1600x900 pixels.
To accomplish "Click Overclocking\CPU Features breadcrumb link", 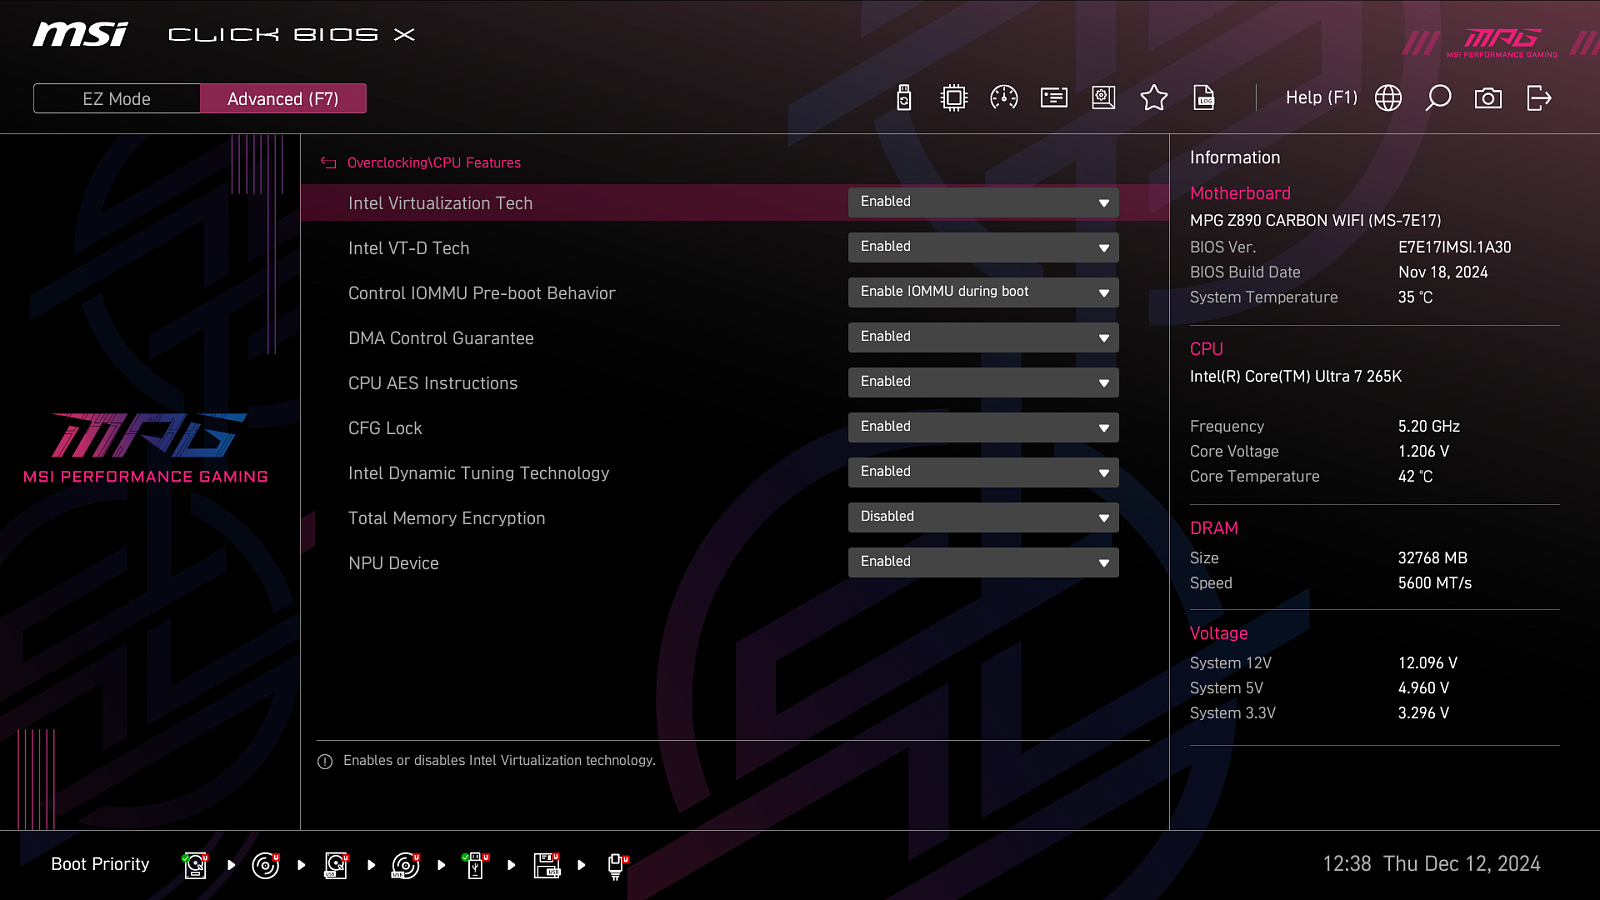I will pyautogui.click(x=434, y=163).
